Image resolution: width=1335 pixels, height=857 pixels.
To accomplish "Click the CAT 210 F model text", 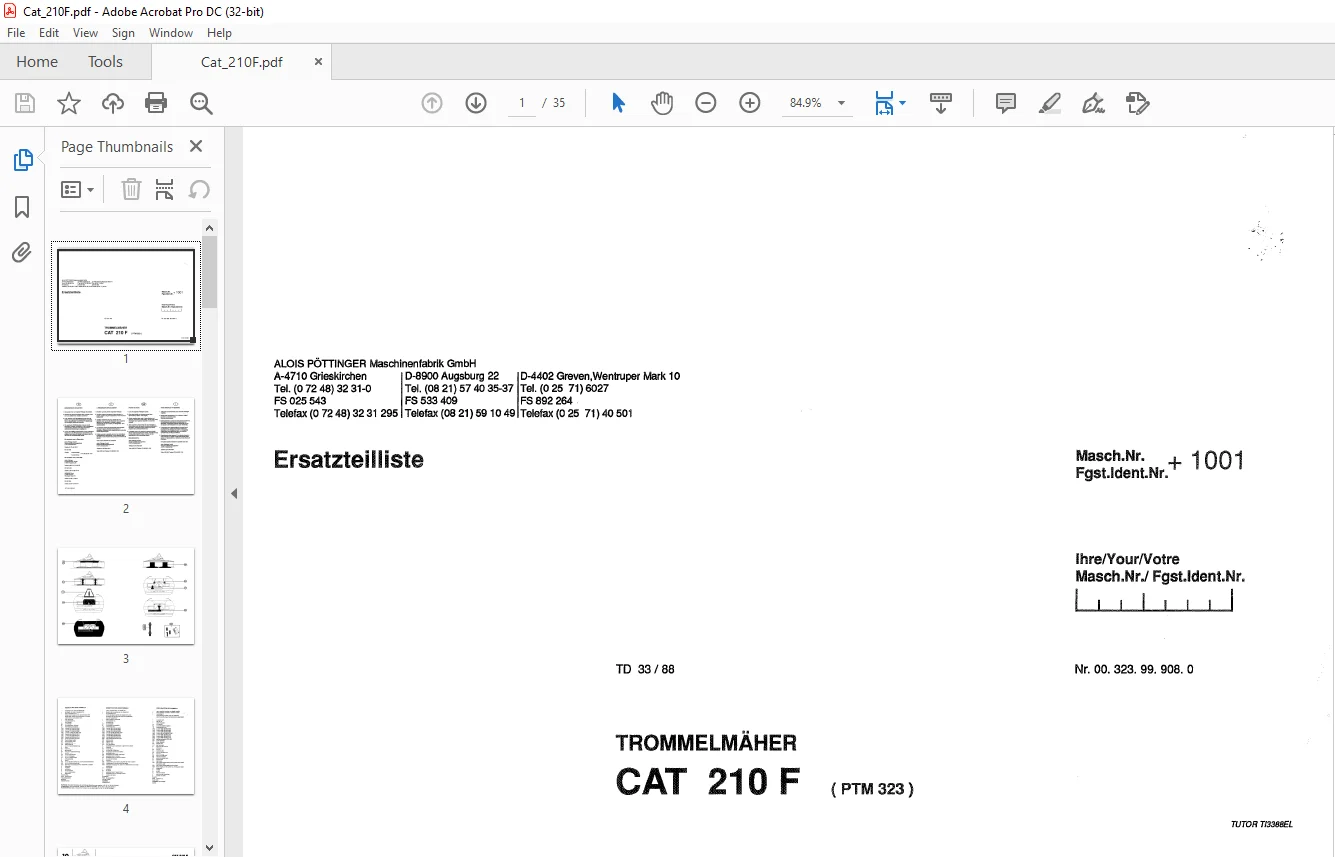I will 708,782.
